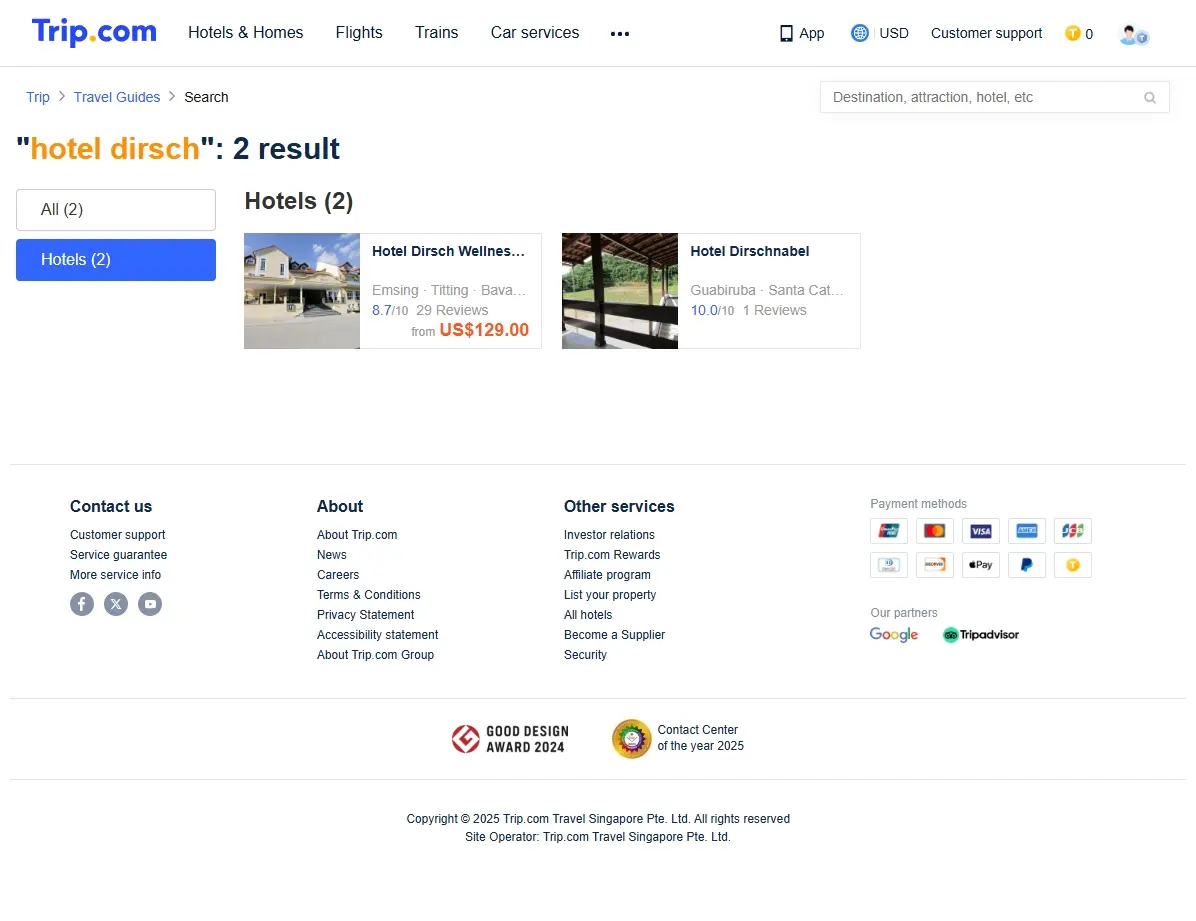Open footer Customer support link
1196x921 pixels.
click(x=117, y=535)
